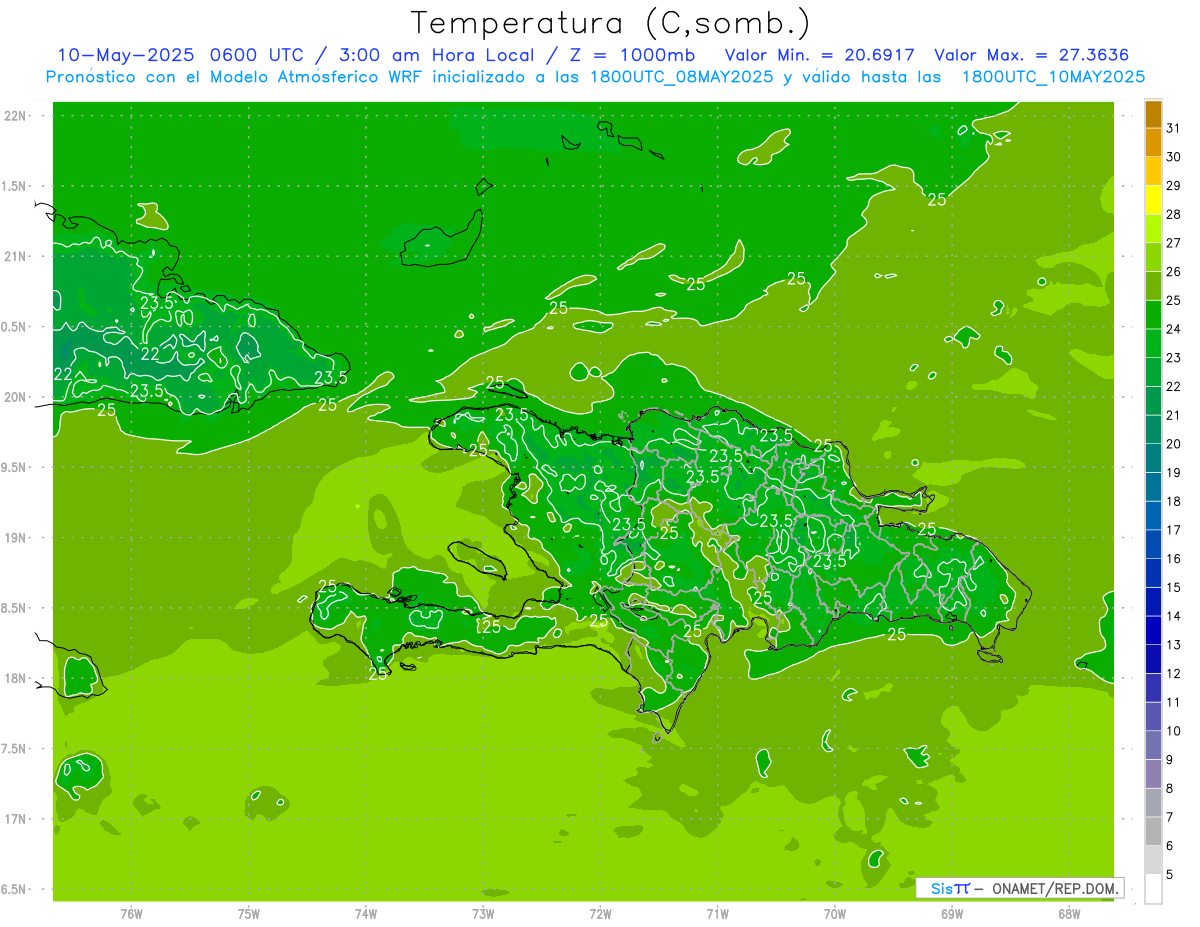This screenshot has width=1200, height=927.
Task: Click the longitude axis label '75W'
Action: [249, 914]
